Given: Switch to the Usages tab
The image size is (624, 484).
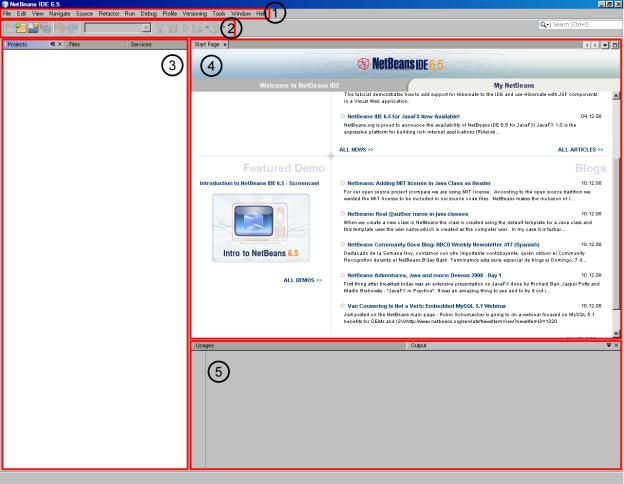Looking at the screenshot, I should pyautogui.click(x=205, y=345).
